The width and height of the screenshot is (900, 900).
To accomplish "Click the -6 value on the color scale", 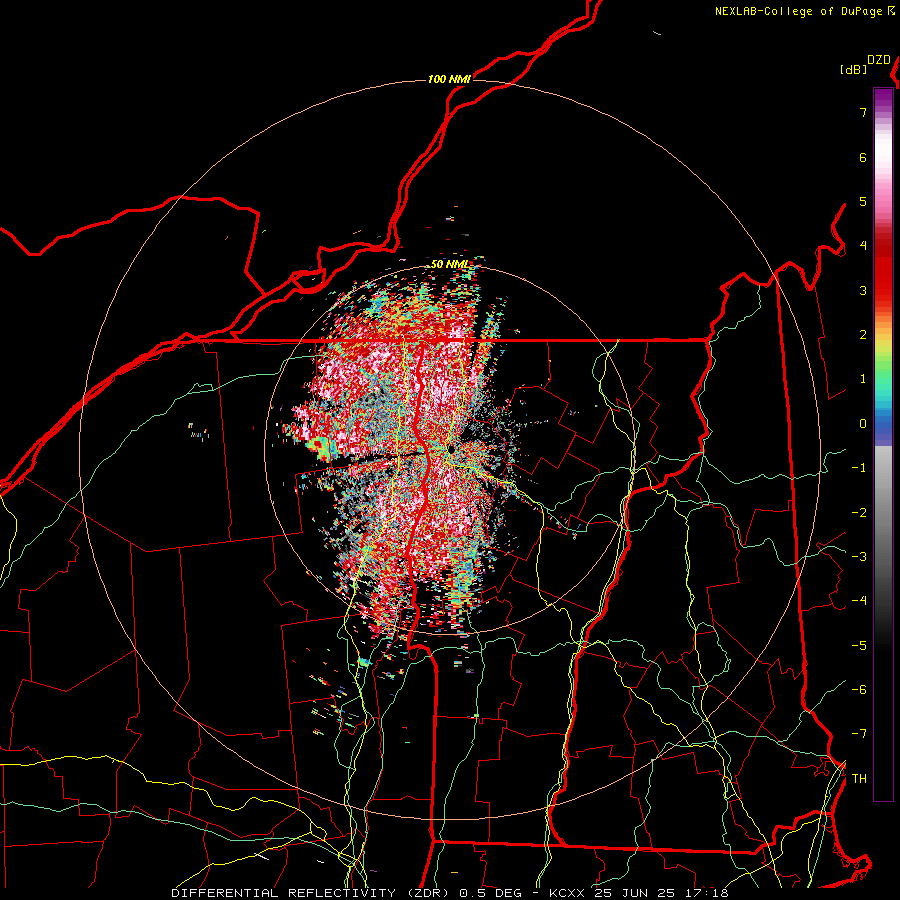I will point(859,690).
